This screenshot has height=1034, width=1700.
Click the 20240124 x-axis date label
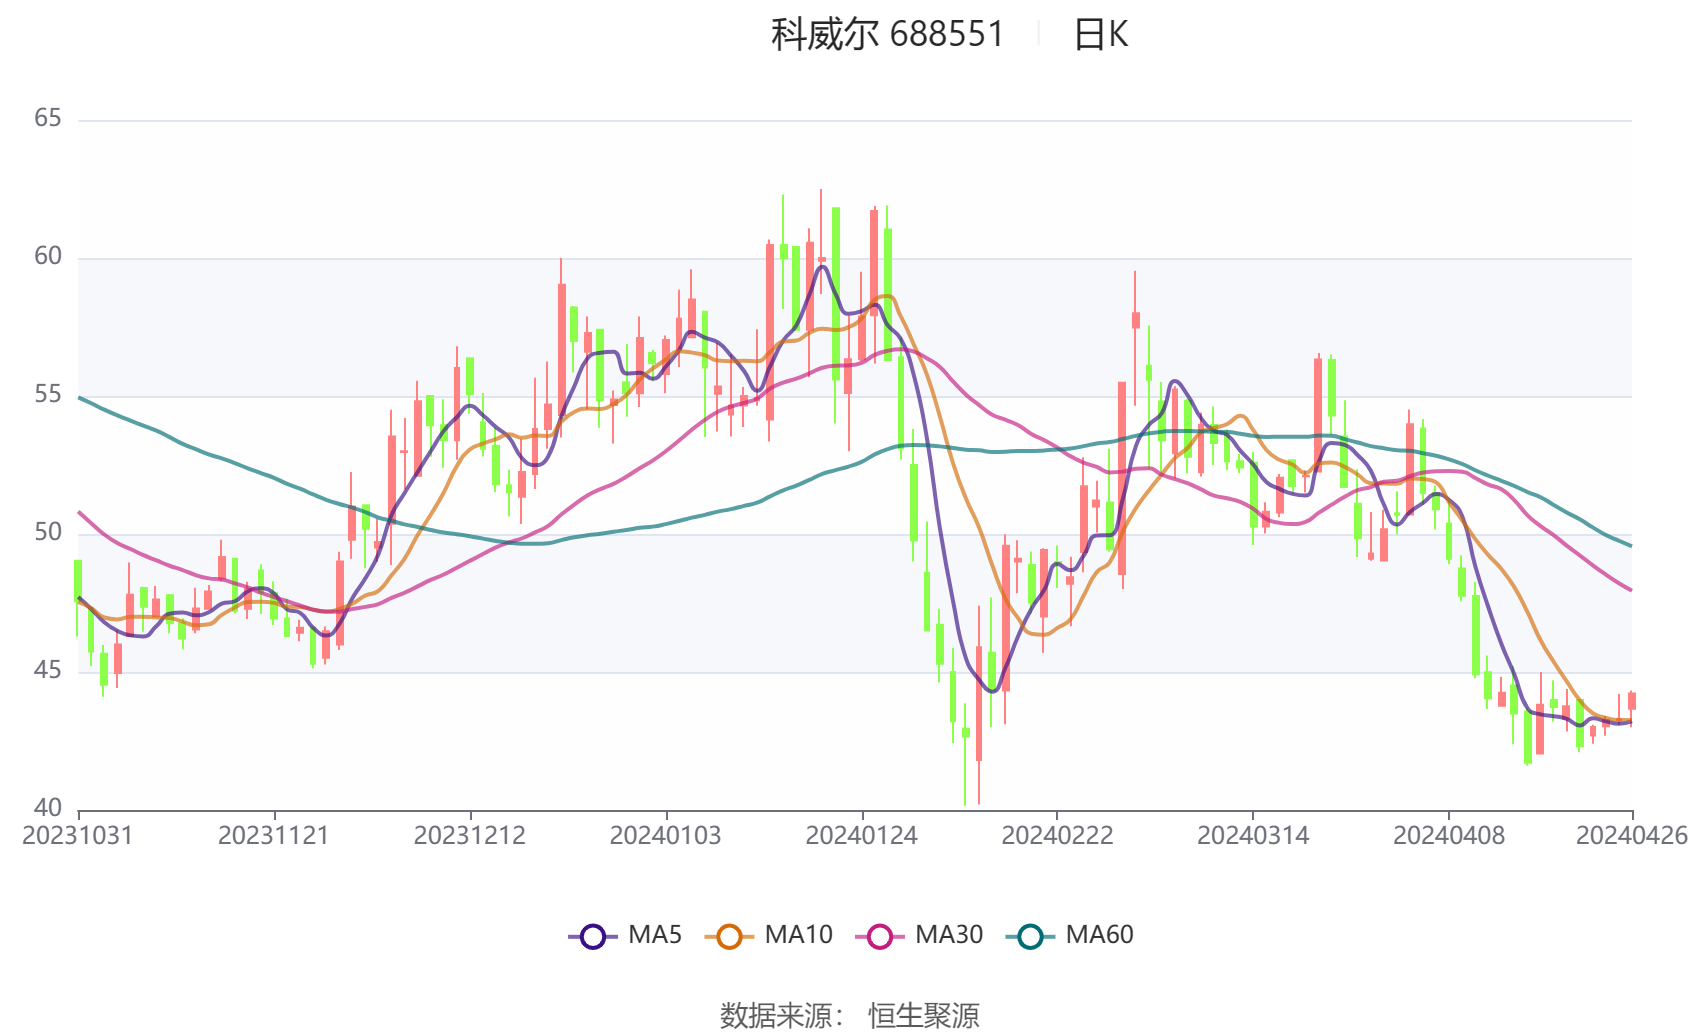[862, 836]
